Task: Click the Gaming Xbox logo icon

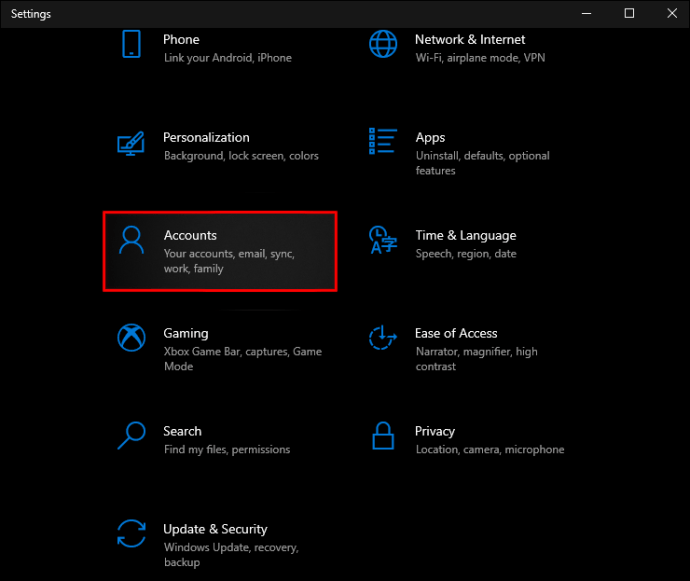Action: pyautogui.click(x=131, y=338)
